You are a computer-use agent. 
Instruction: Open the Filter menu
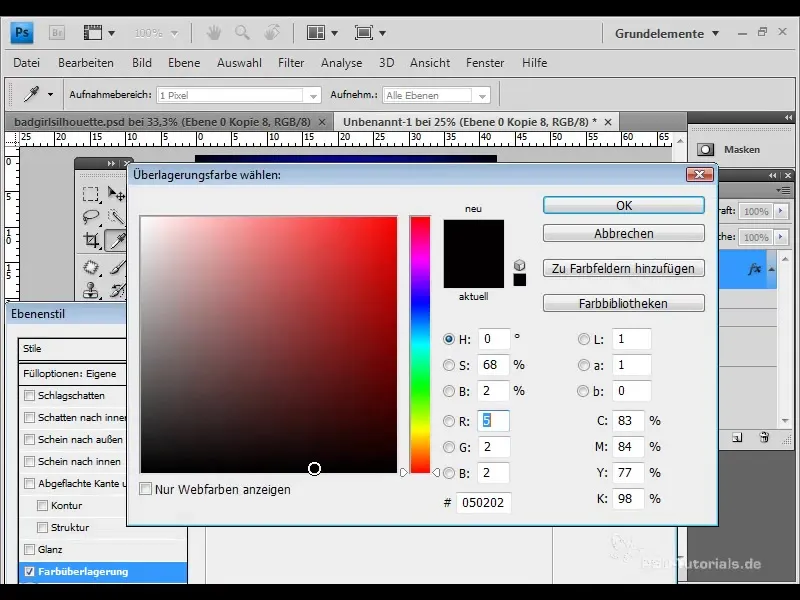[x=291, y=62]
